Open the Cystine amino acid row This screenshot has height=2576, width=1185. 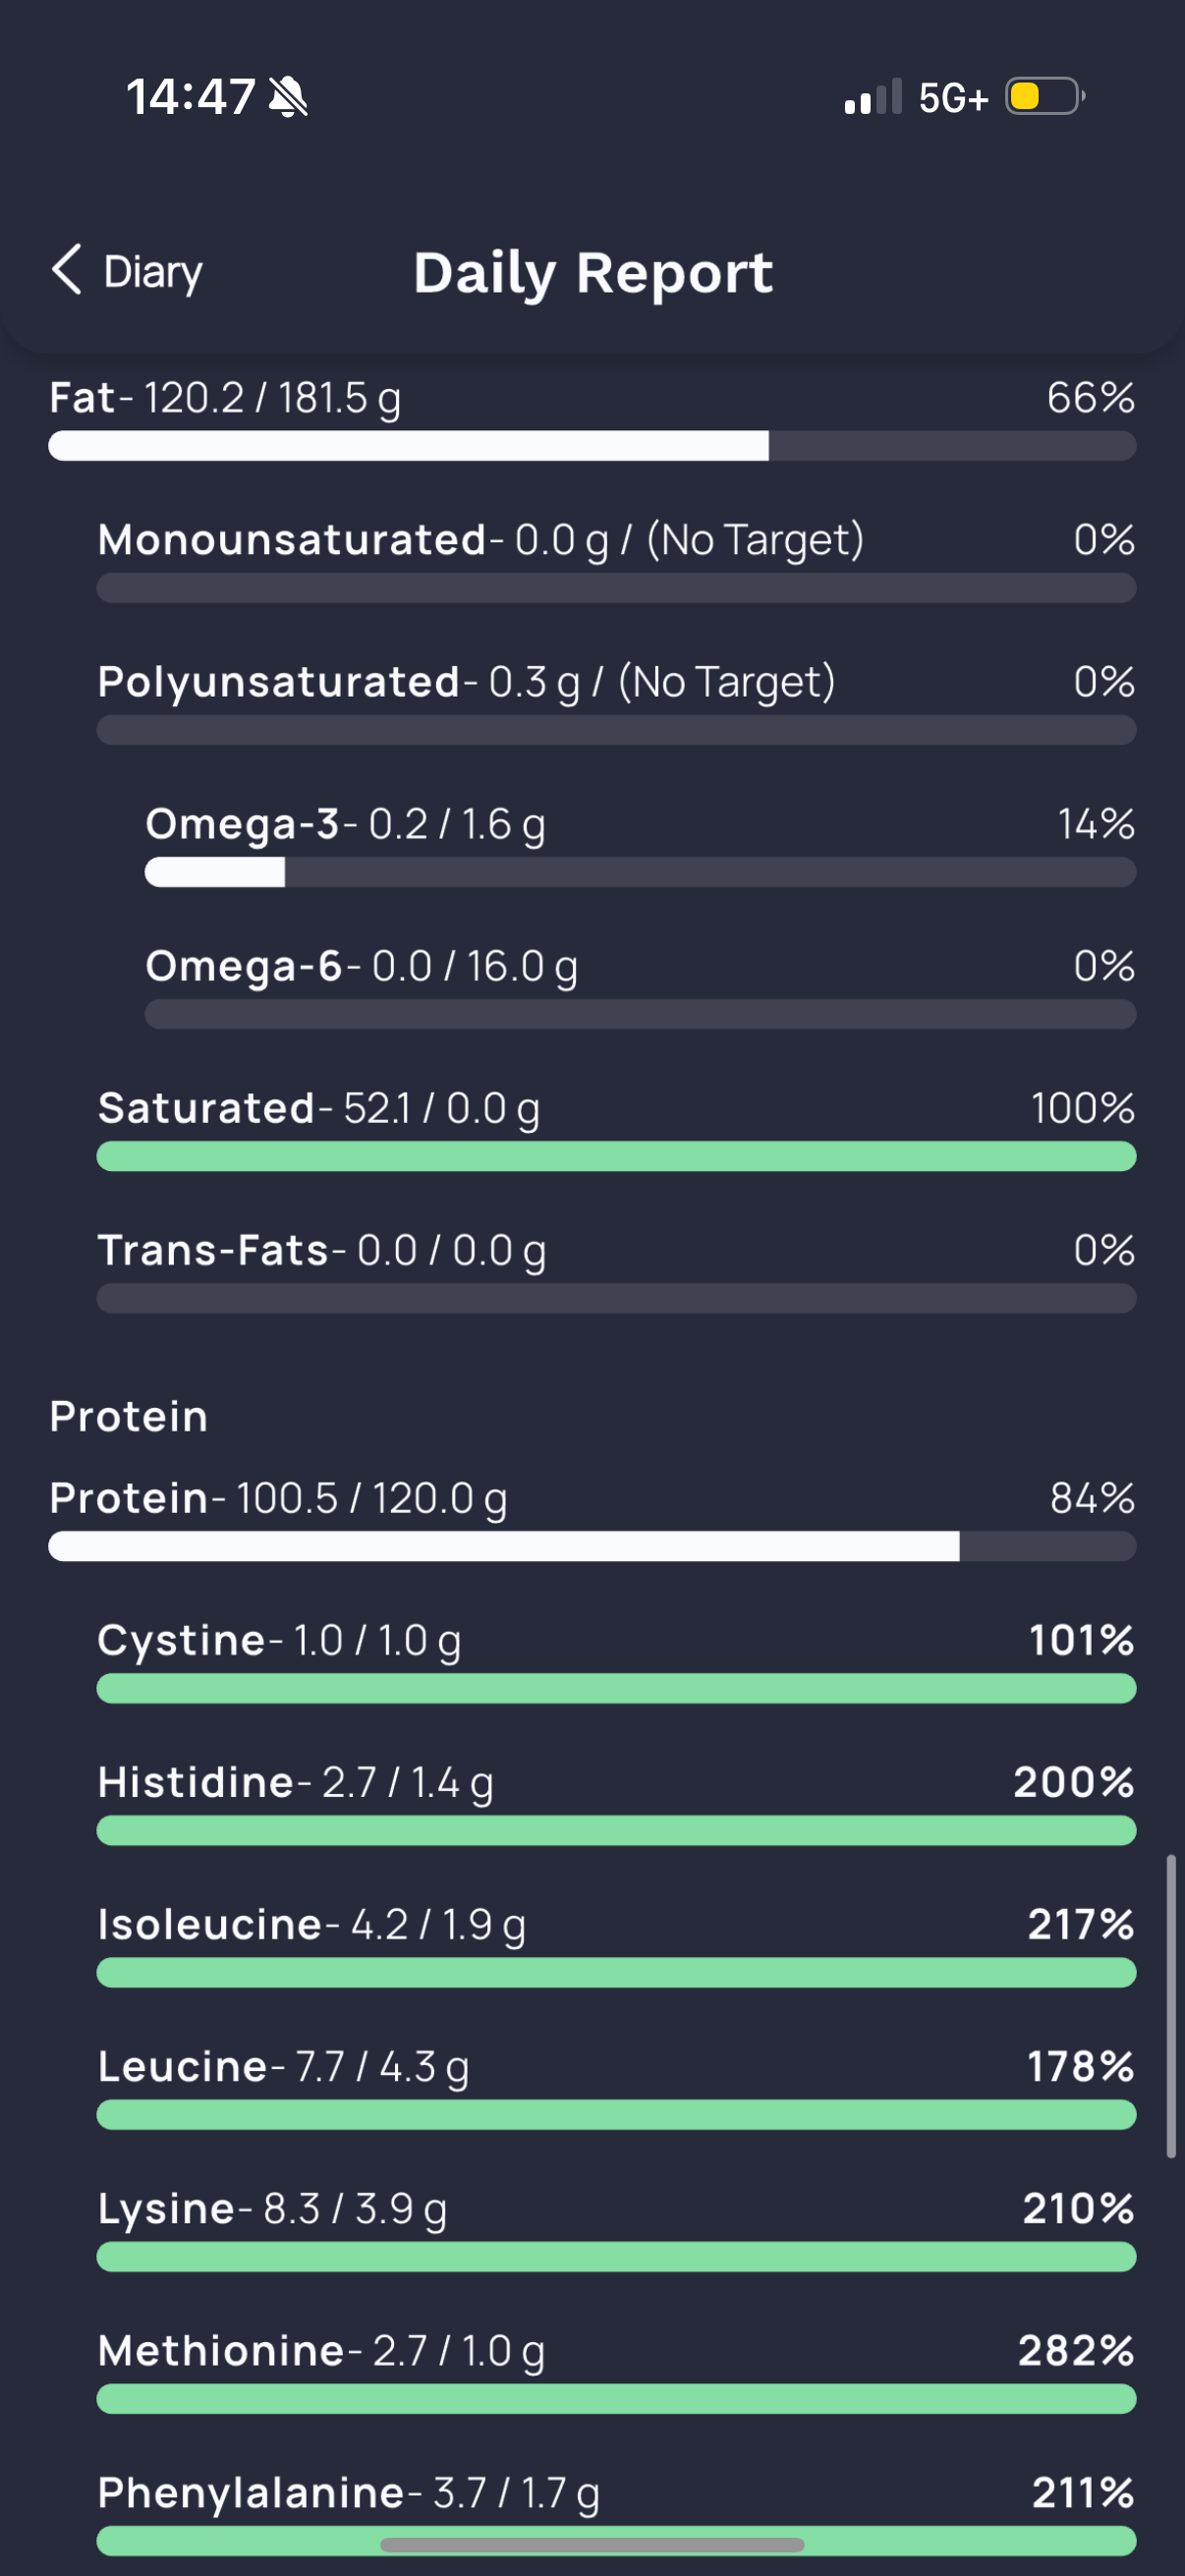(x=616, y=1661)
